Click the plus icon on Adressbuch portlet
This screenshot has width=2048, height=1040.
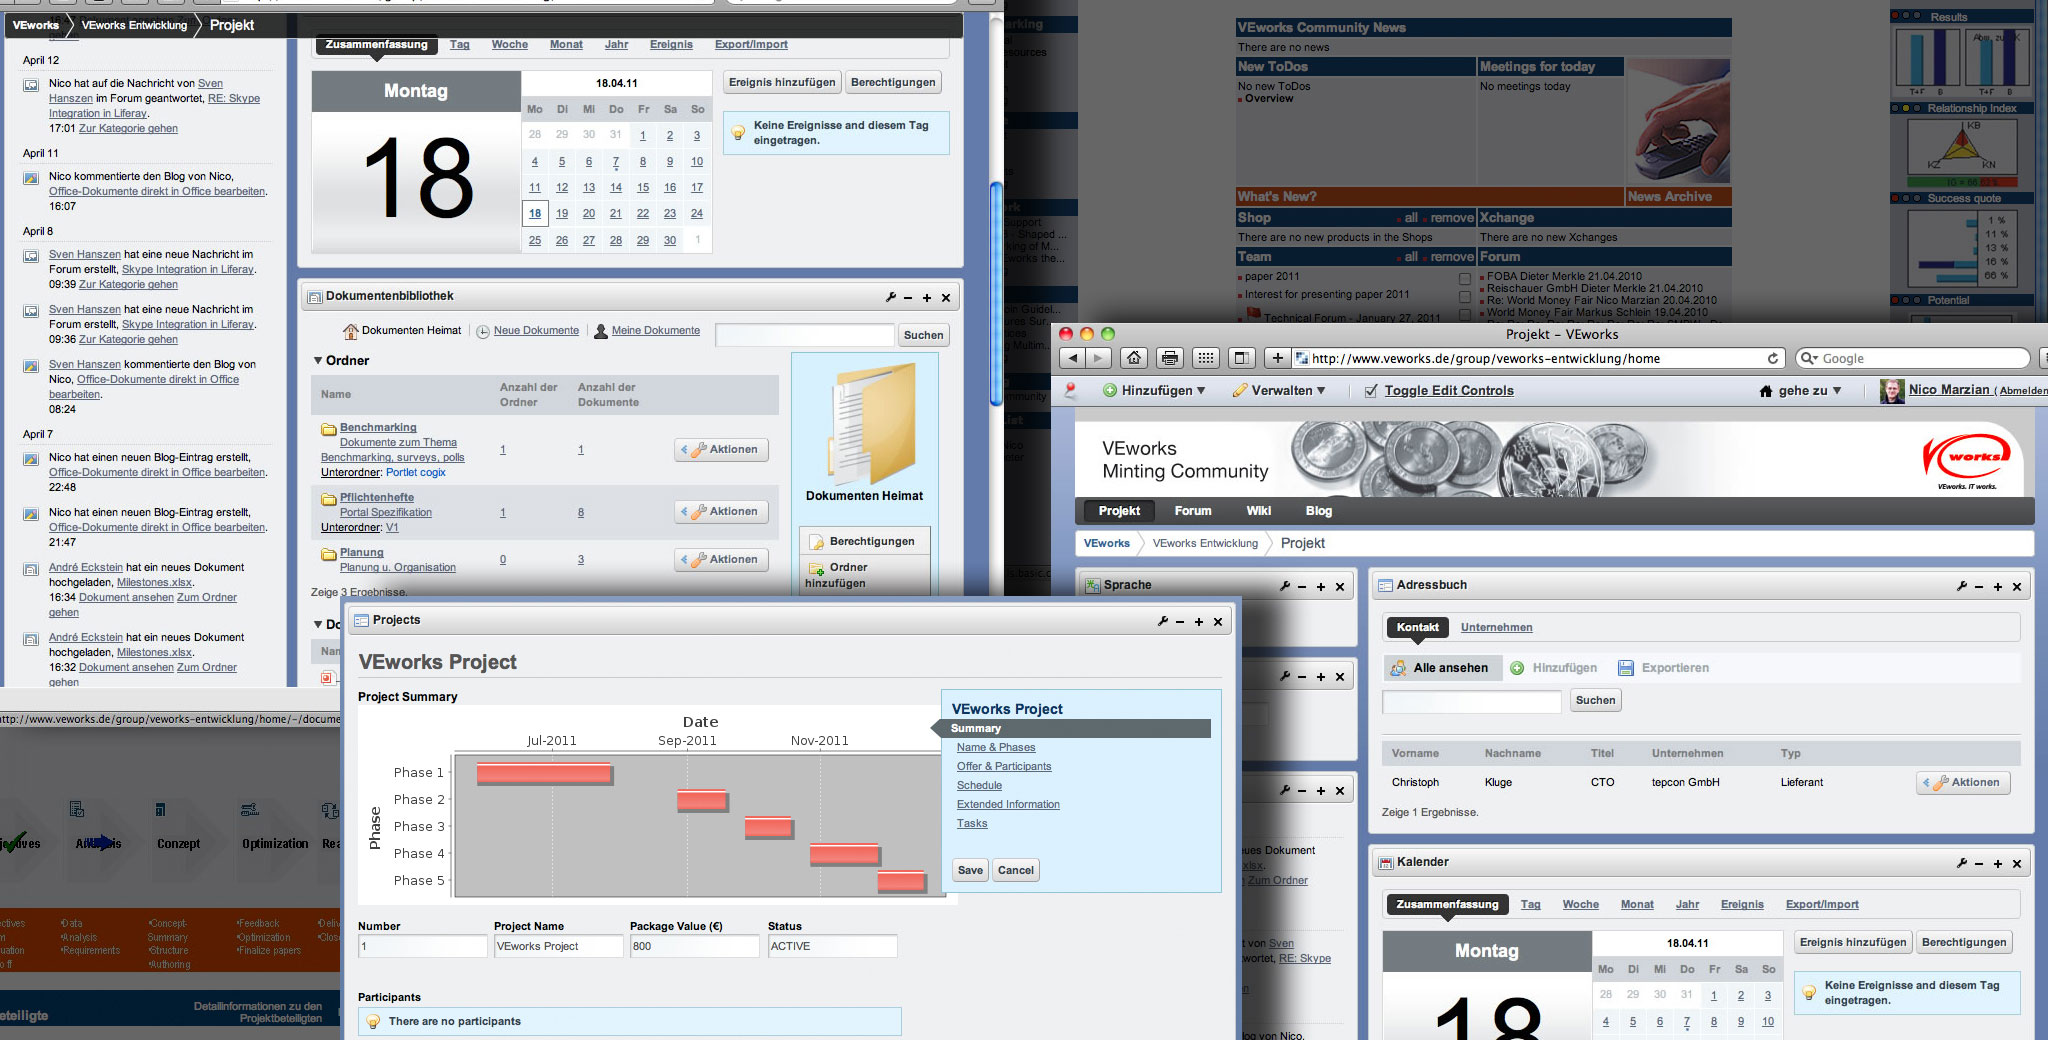point(1997,587)
